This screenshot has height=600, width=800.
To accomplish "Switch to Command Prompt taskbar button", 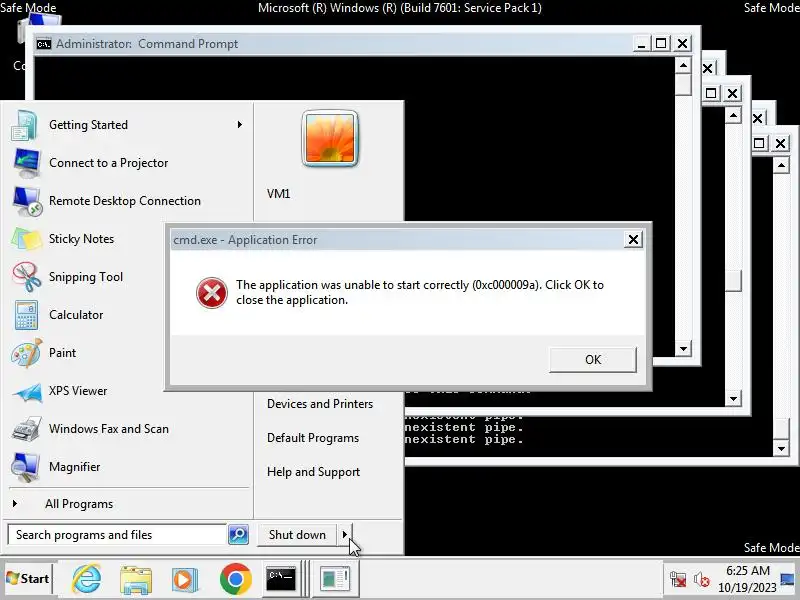I will (x=281, y=579).
